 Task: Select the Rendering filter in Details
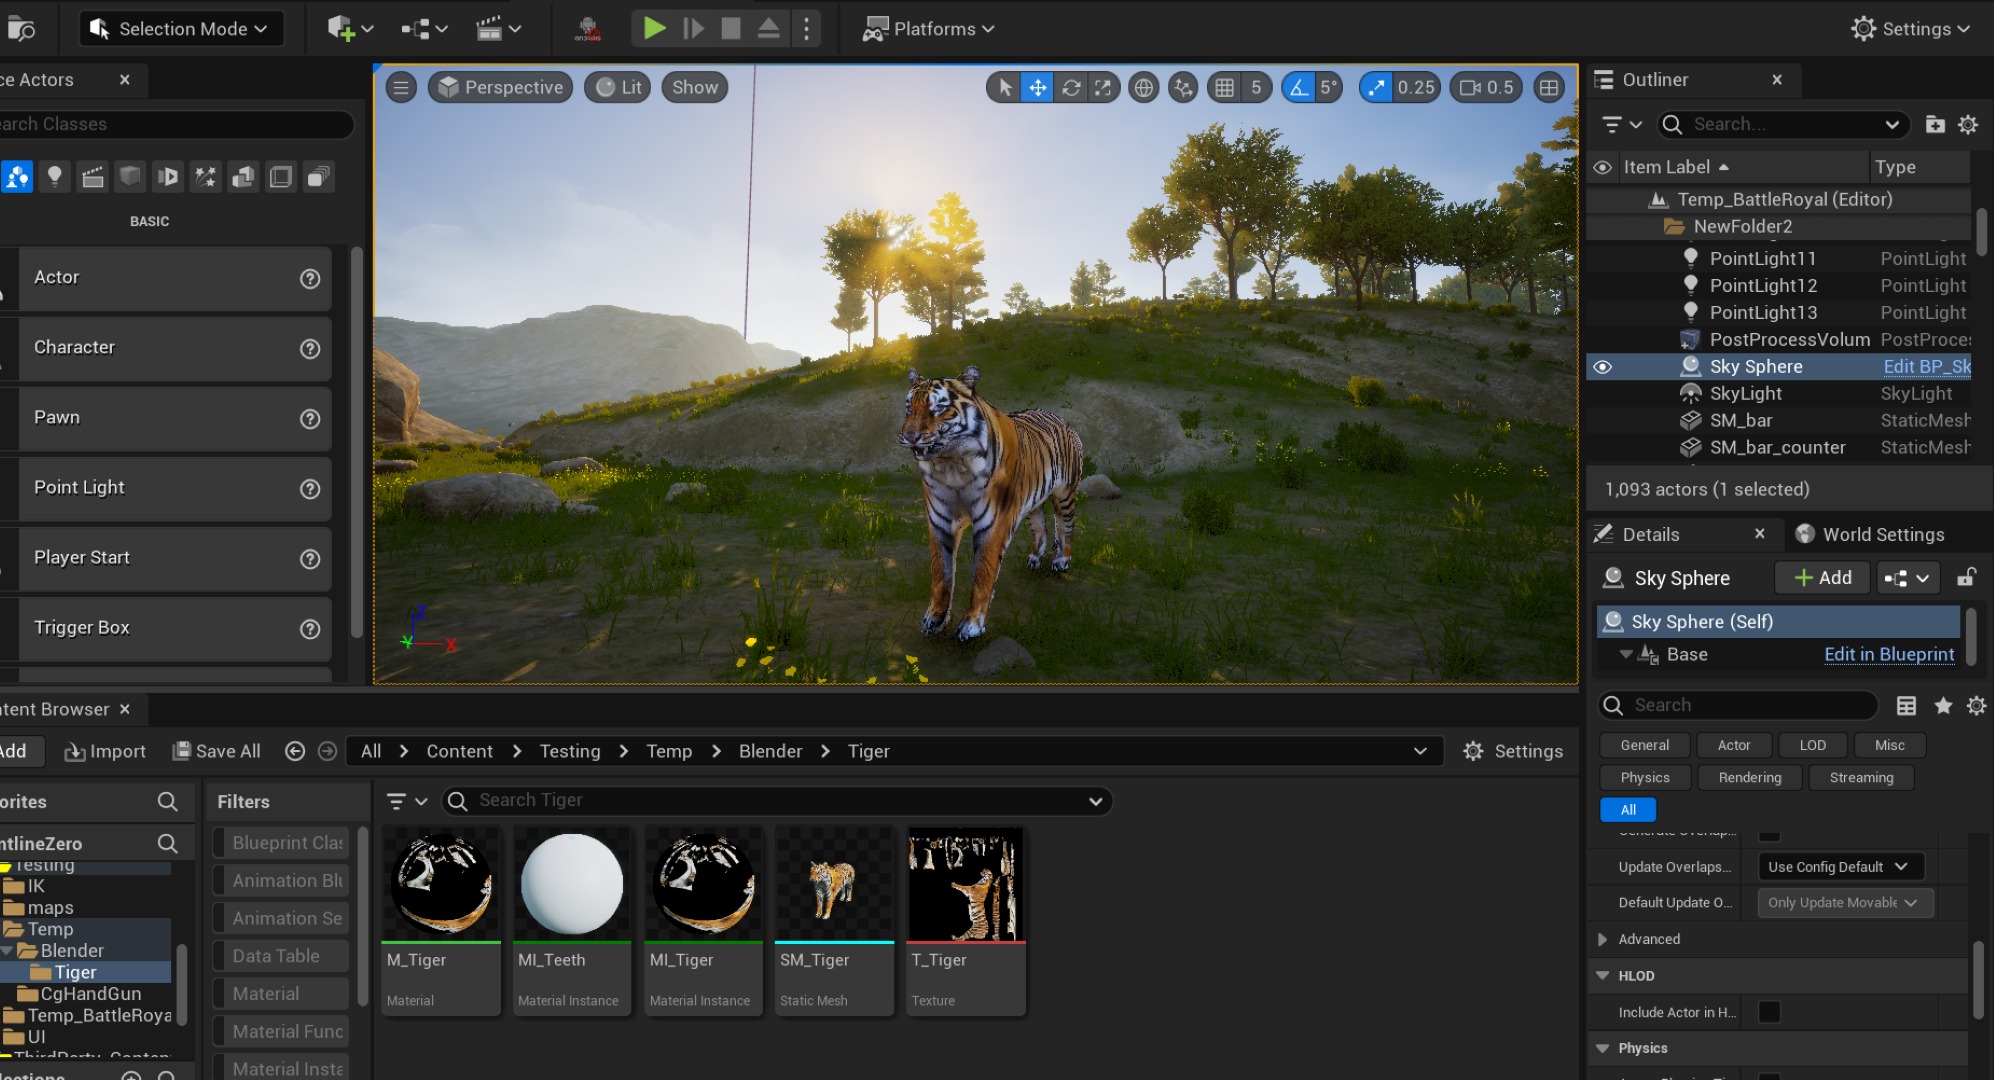(1749, 777)
